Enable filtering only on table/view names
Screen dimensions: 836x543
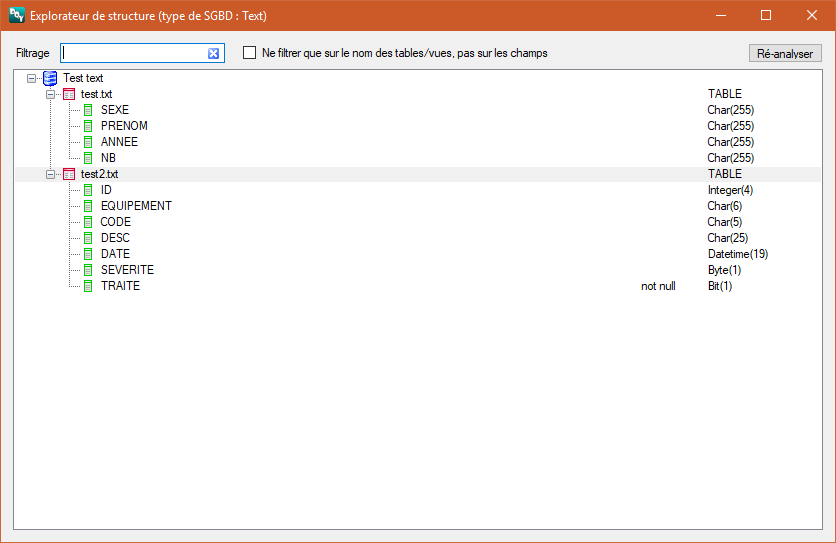click(x=250, y=53)
